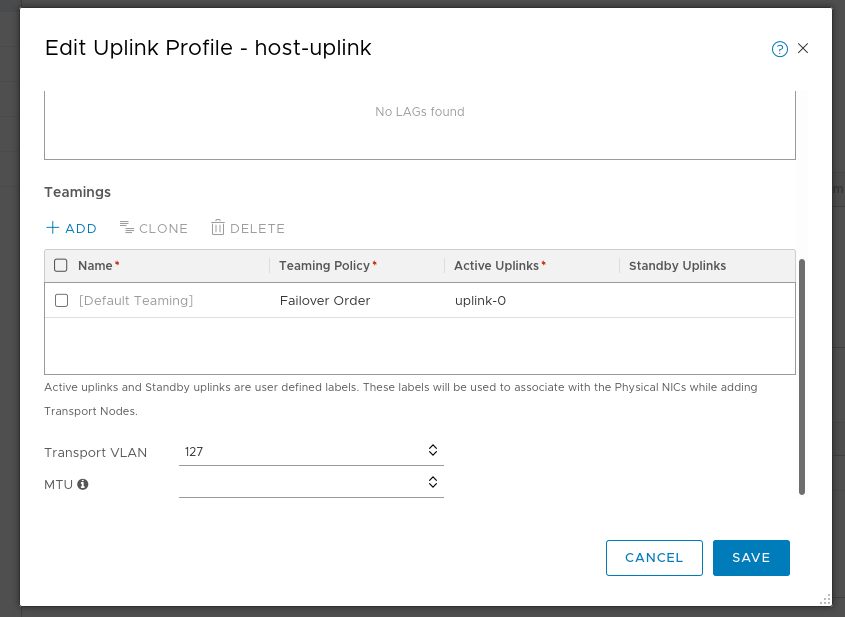Click the Transport VLAN spinner arrows
The image size is (845, 617).
[433, 450]
